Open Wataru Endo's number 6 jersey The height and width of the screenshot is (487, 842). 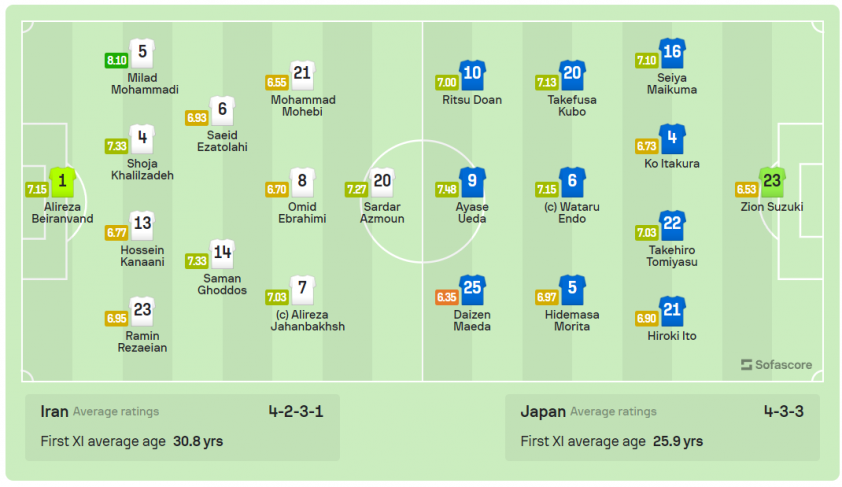pos(572,183)
